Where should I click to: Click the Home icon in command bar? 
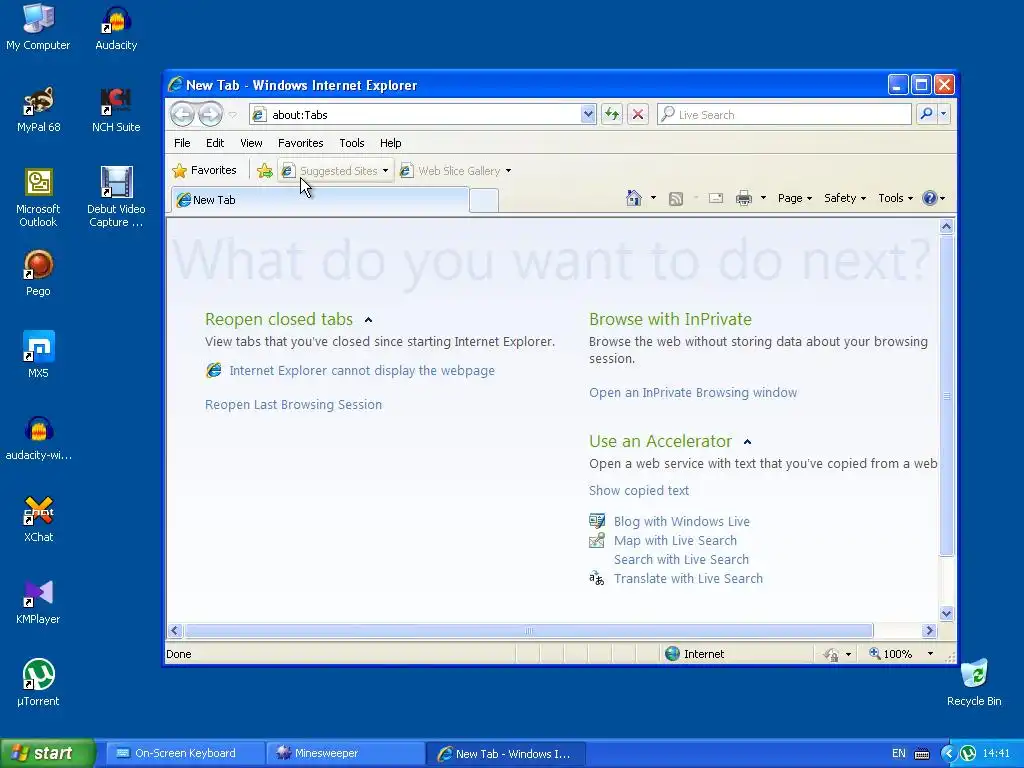click(633, 198)
